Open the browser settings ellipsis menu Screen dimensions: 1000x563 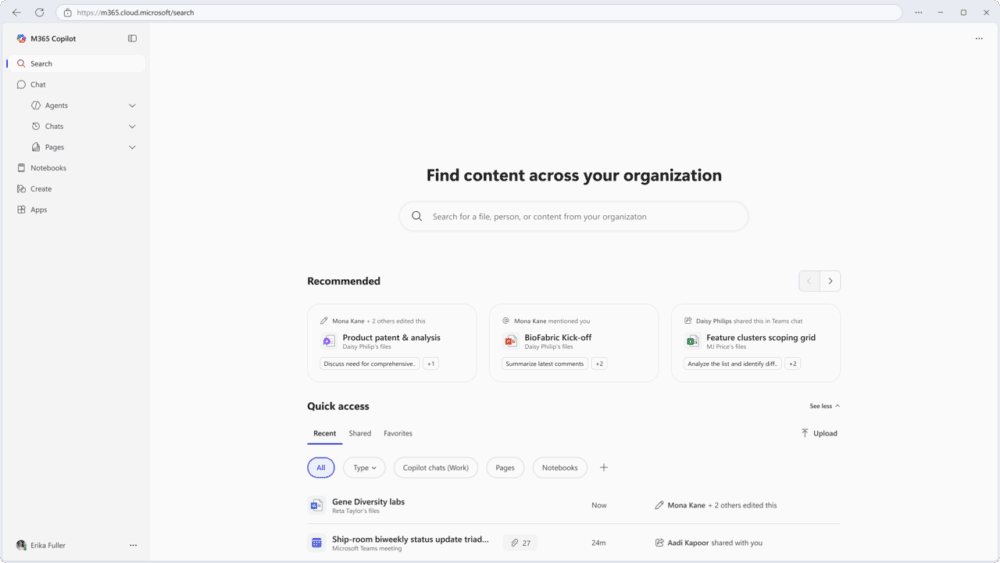(x=918, y=12)
